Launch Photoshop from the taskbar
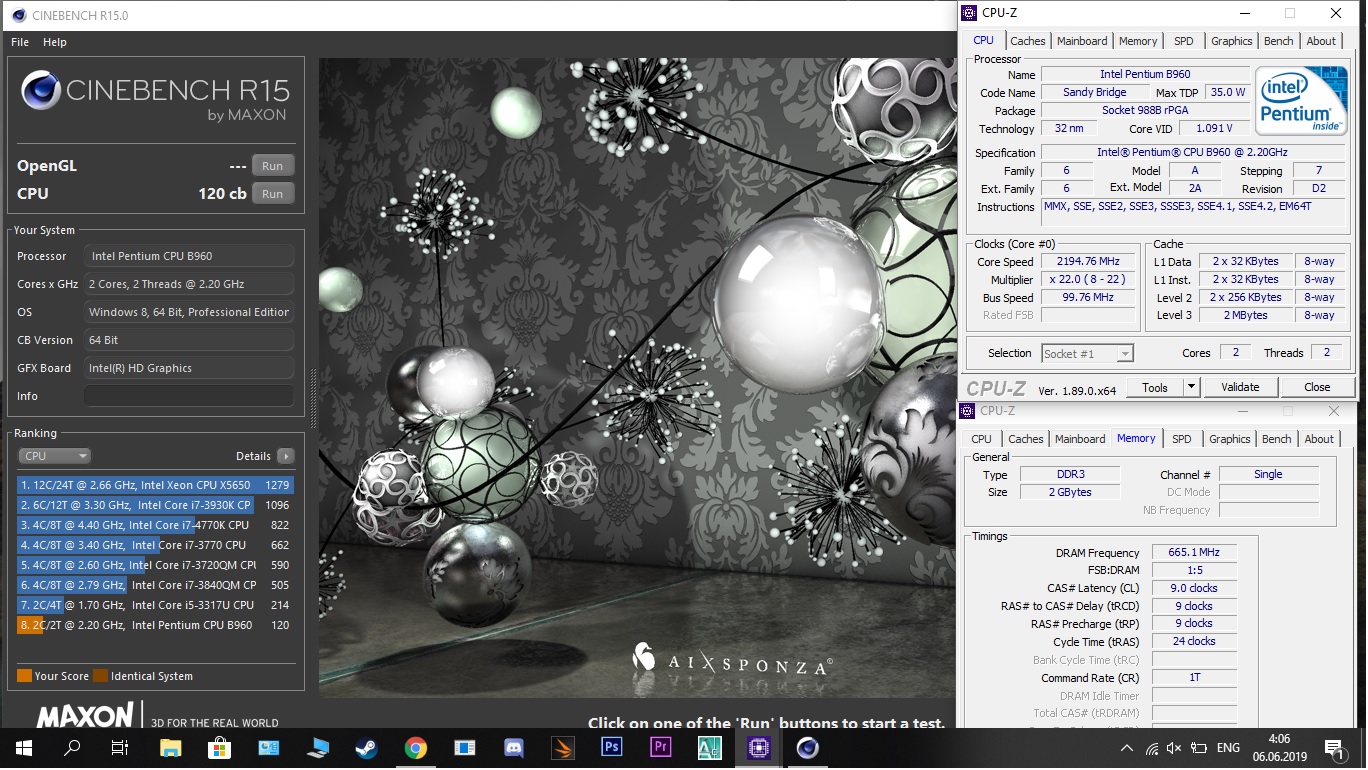 coord(611,748)
